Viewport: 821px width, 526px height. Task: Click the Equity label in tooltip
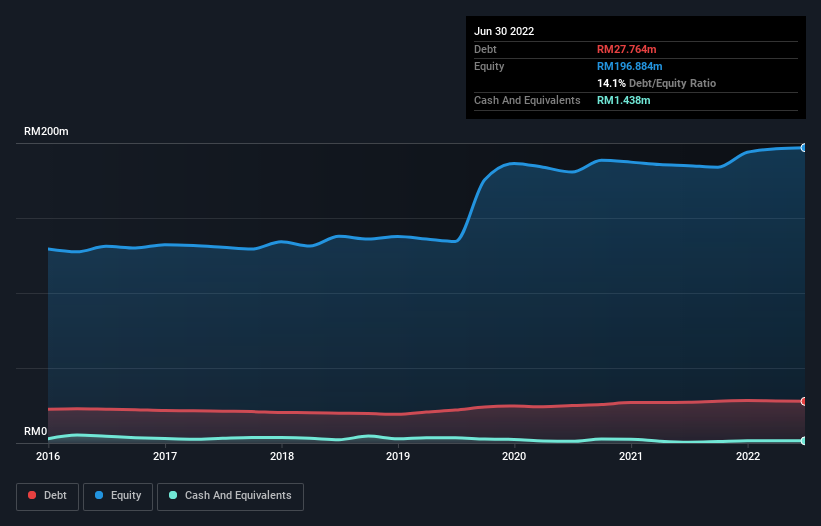click(489, 66)
